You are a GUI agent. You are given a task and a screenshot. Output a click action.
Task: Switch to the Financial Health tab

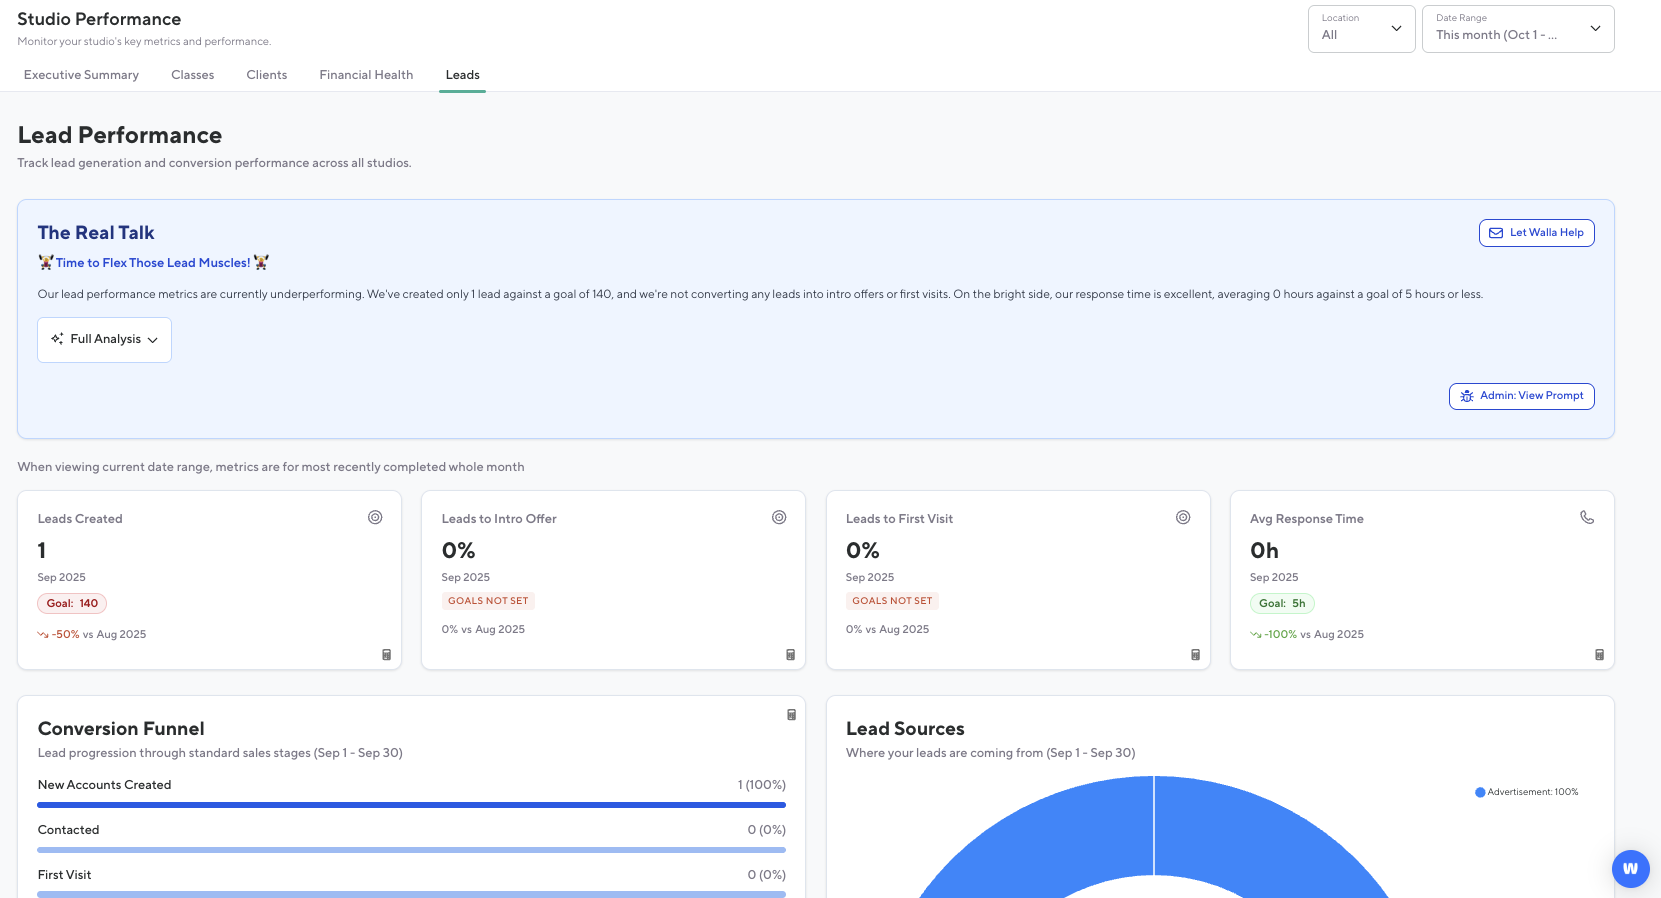[x=366, y=75]
